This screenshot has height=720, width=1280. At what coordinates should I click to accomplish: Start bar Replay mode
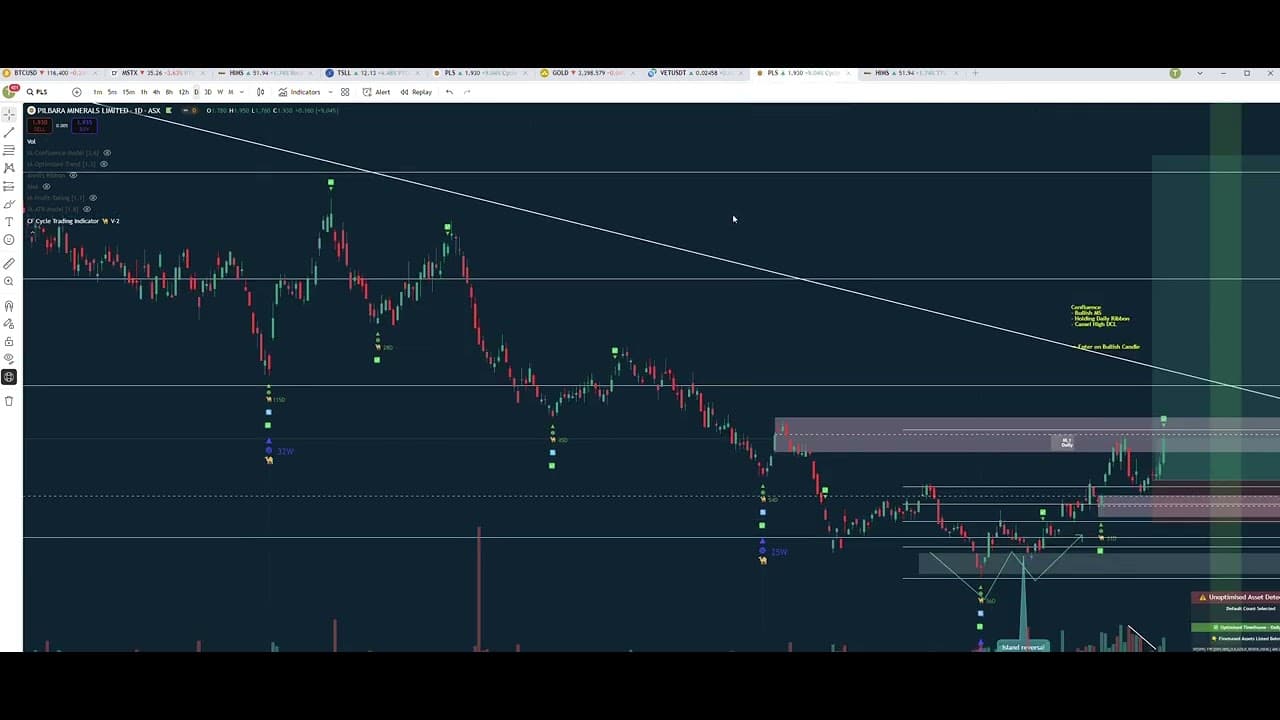click(416, 92)
